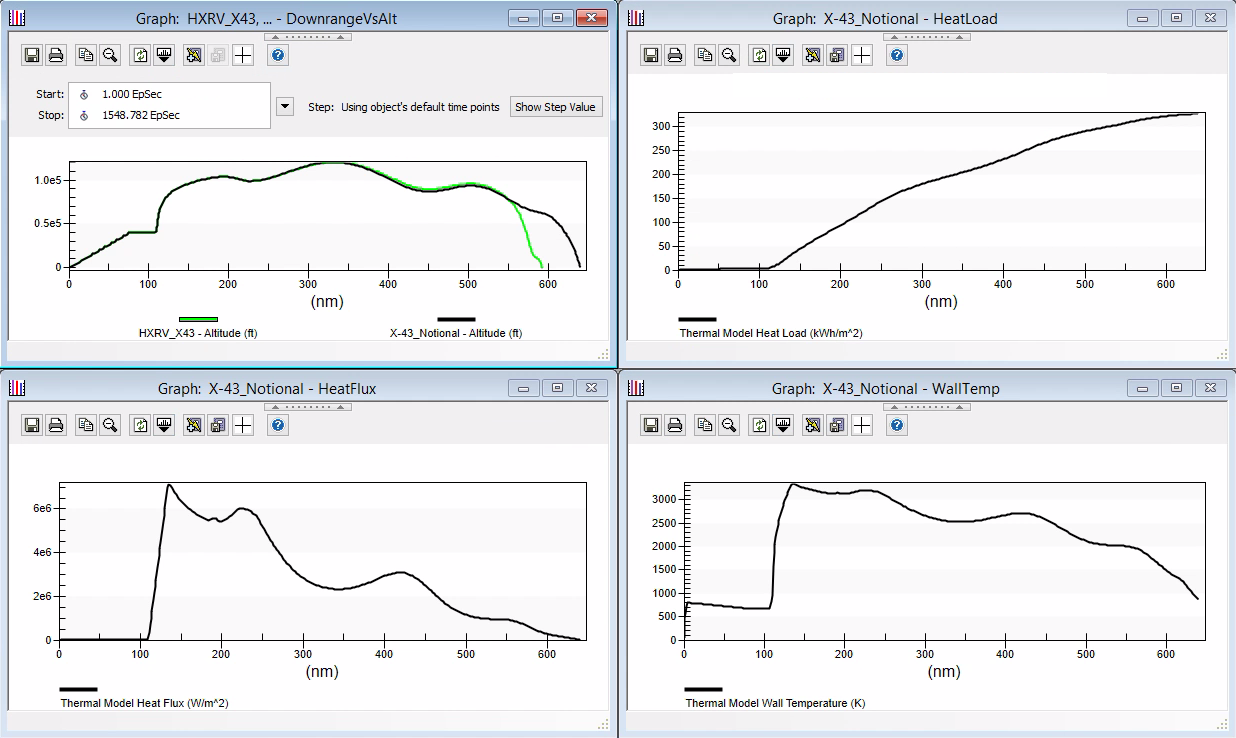Image resolution: width=1236 pixels, height=738 pixels.
Task: Toggle crosshair cursor in HeatLoad graph
Action: point(862,56)
